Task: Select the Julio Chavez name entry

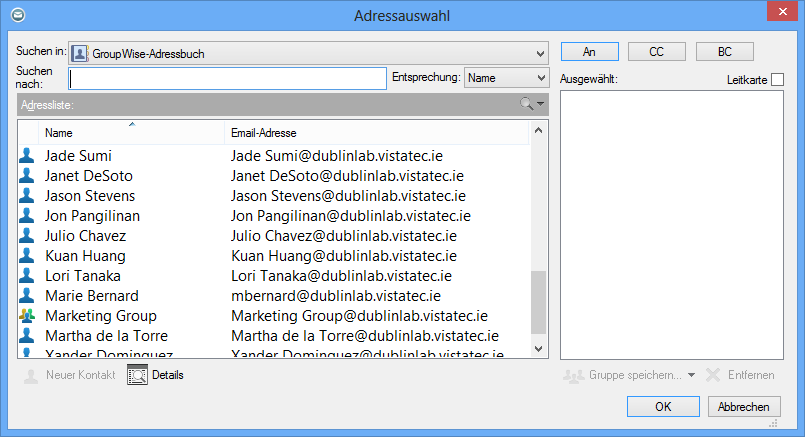Action: coord(85,236)
